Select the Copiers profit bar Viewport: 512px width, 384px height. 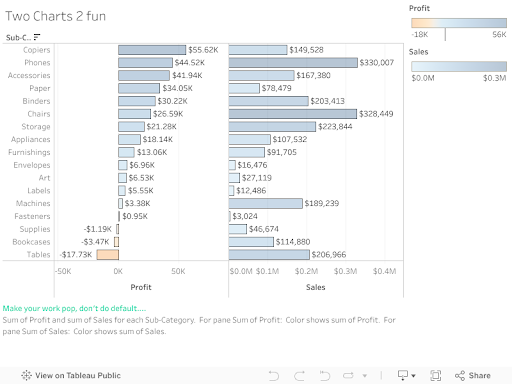coord(152,50)
